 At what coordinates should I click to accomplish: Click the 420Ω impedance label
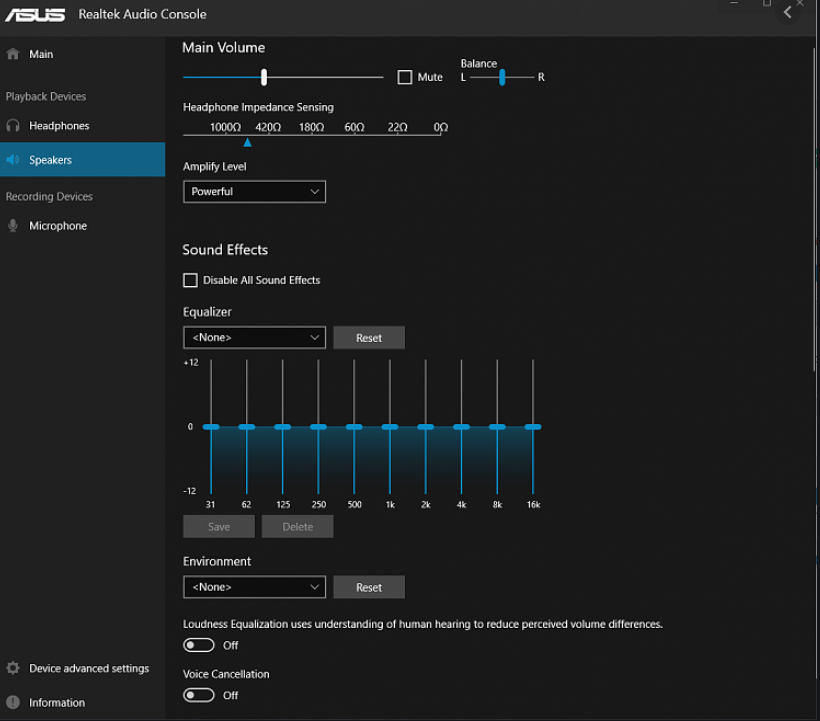pos(268,127)
